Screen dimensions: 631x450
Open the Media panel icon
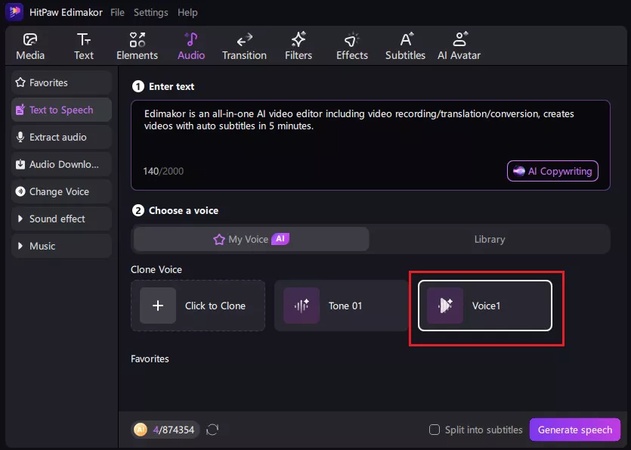30,40
